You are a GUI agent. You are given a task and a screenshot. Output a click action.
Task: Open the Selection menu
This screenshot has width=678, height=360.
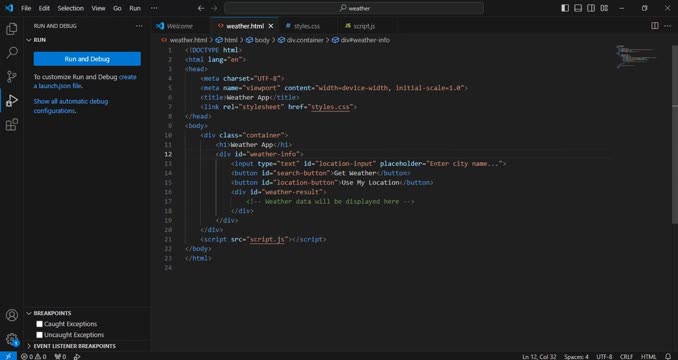pyautogui.click(x=70, y=8)
